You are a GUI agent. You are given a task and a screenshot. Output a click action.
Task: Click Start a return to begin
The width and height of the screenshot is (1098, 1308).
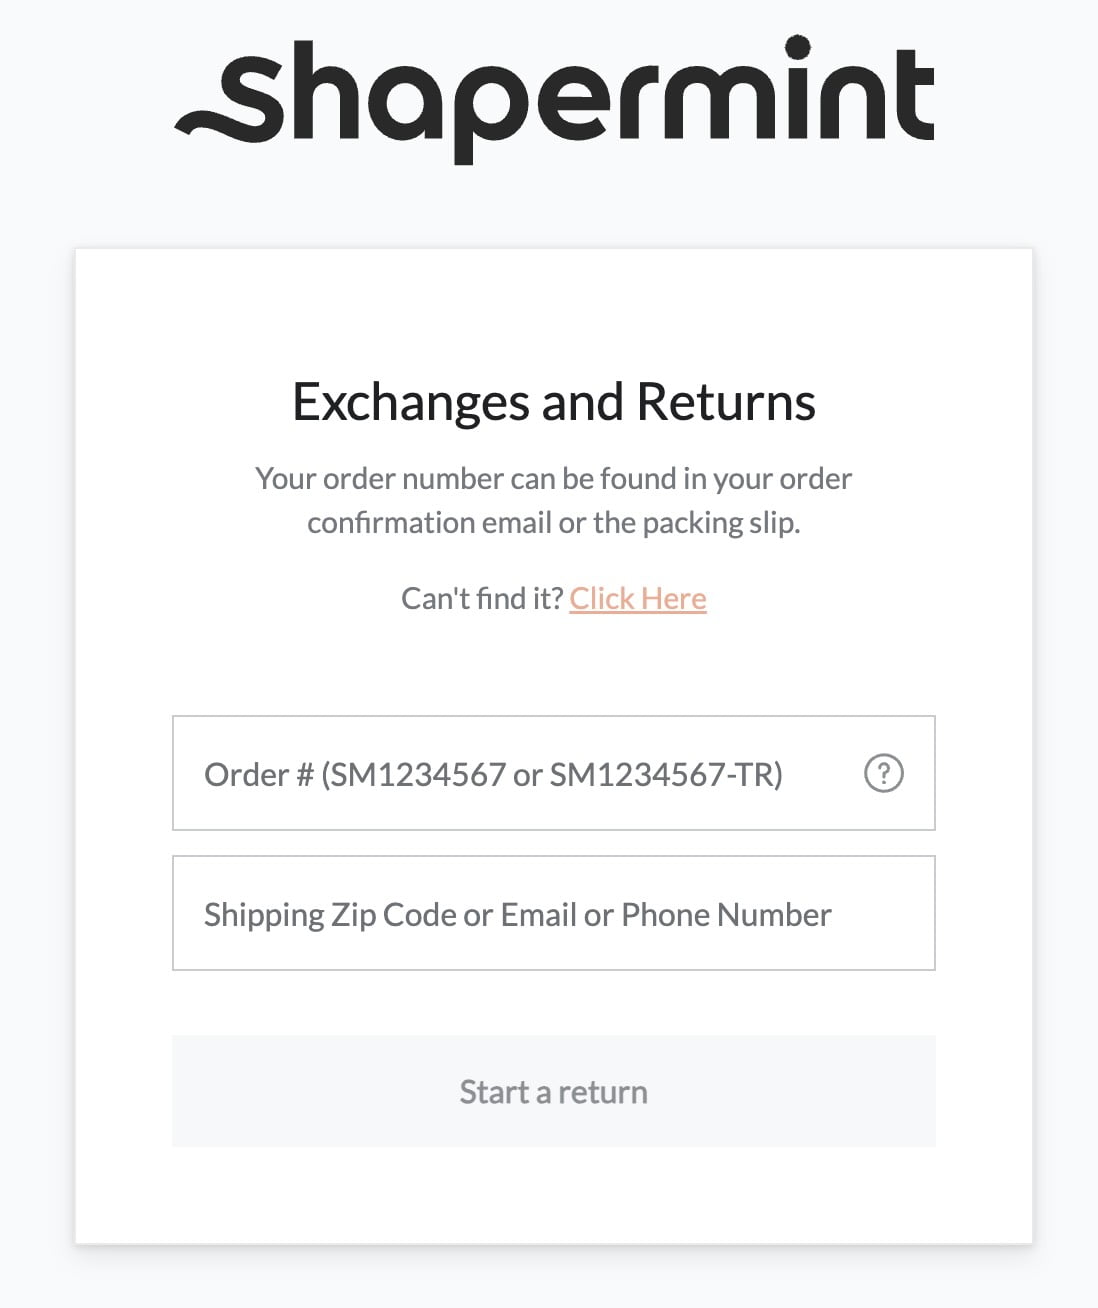point(552,1091)
